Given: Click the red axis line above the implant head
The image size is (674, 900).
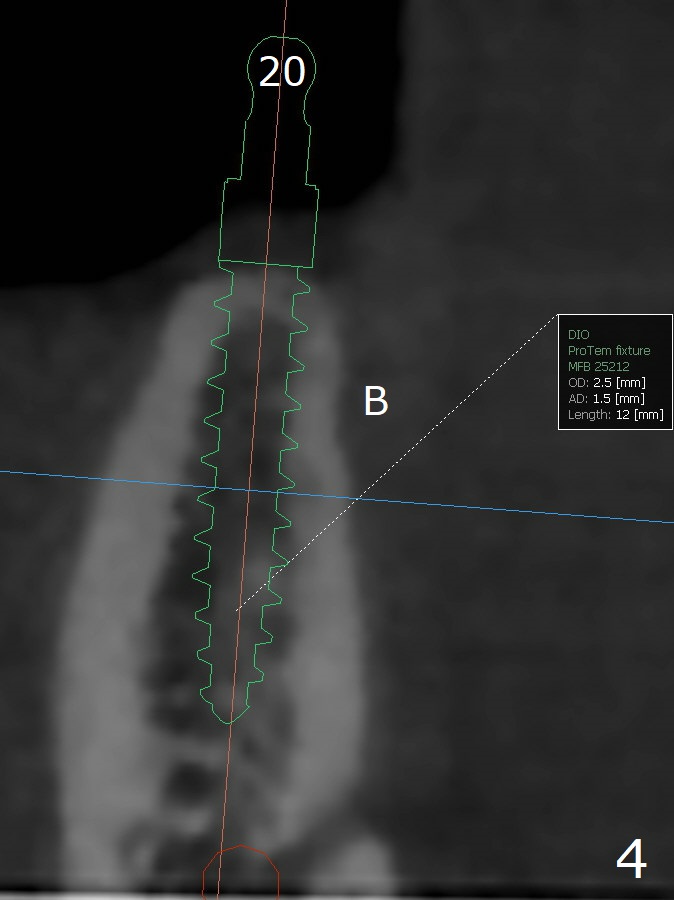Looking at the screenshot, I should point(285,18).
